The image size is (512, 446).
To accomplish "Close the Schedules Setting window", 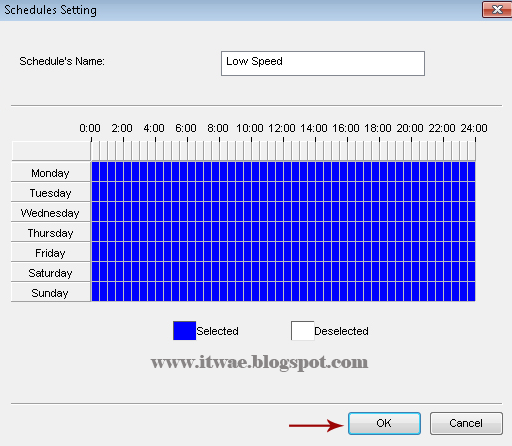I will 497,9.
